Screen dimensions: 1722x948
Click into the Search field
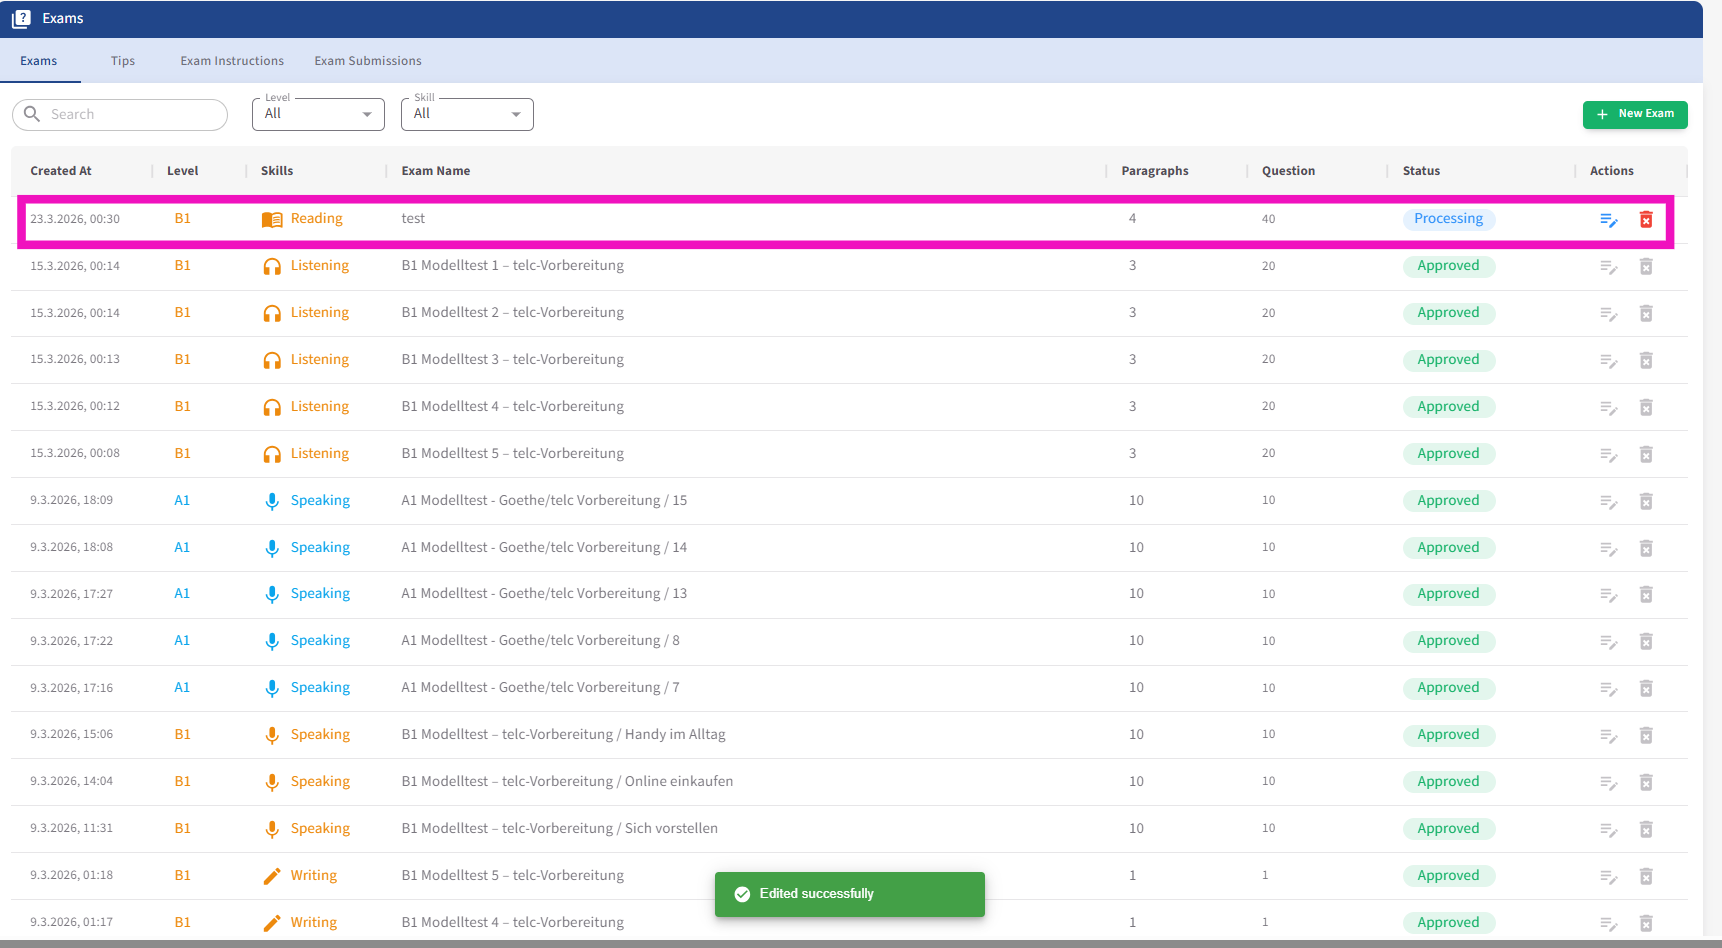pos(130,115)
